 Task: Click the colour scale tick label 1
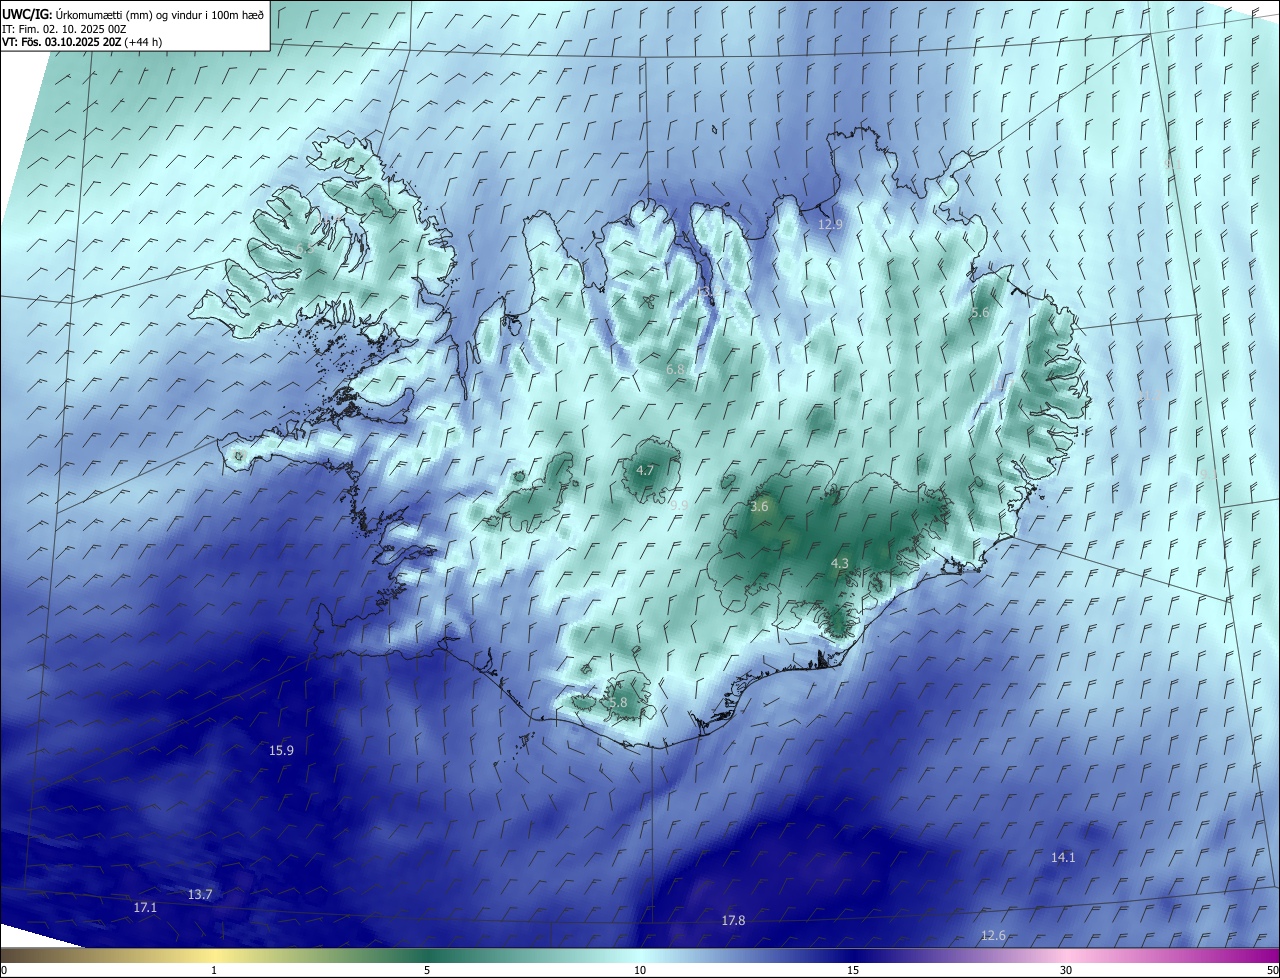pos(214,970)
